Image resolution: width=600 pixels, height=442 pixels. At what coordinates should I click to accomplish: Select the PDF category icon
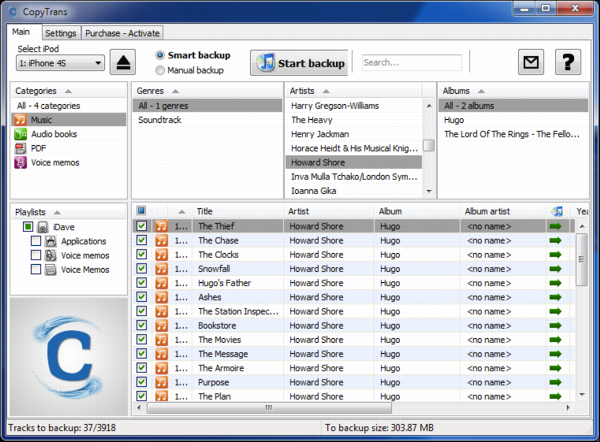(x=21, y=148)
